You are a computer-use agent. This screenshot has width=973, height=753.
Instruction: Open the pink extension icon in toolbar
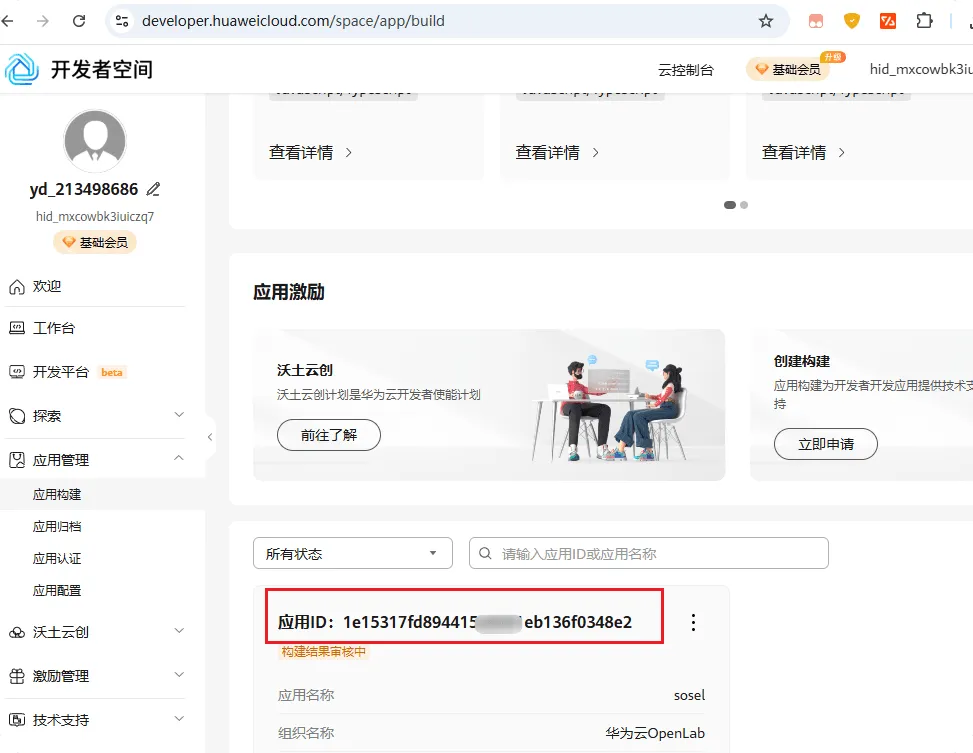coord(815,21)
